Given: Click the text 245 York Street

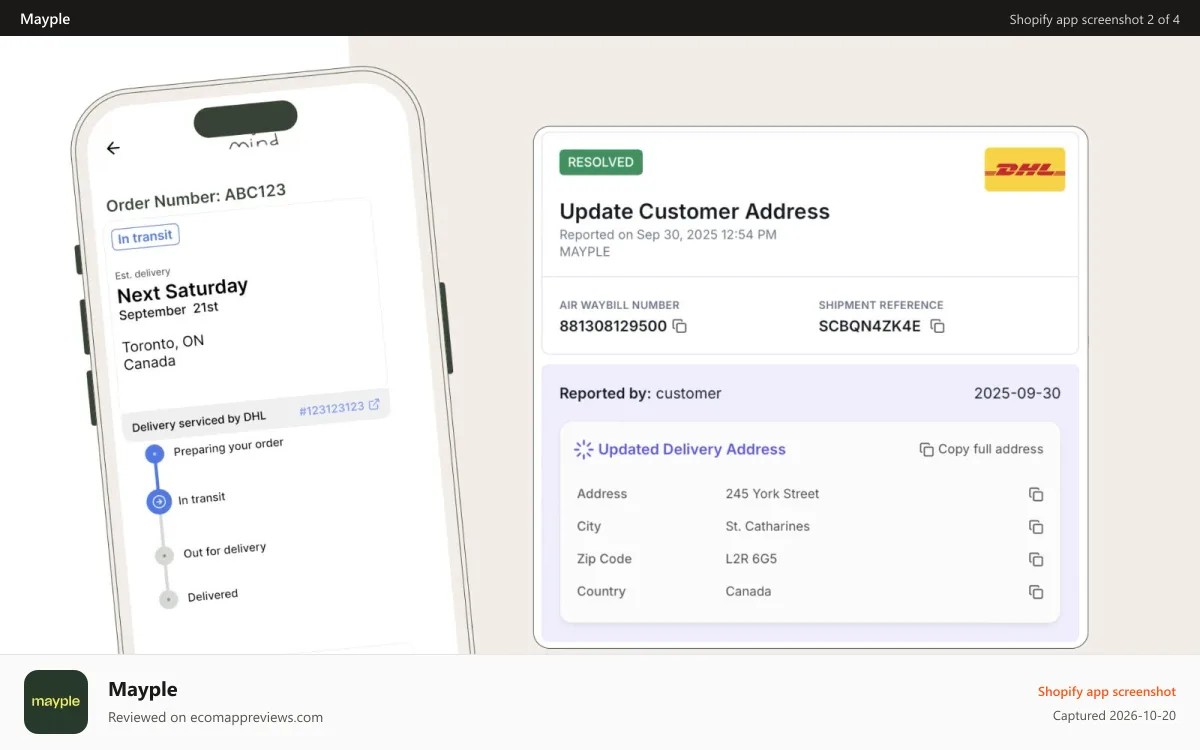Looking at the screenshot, I should (x=772, y=494).
